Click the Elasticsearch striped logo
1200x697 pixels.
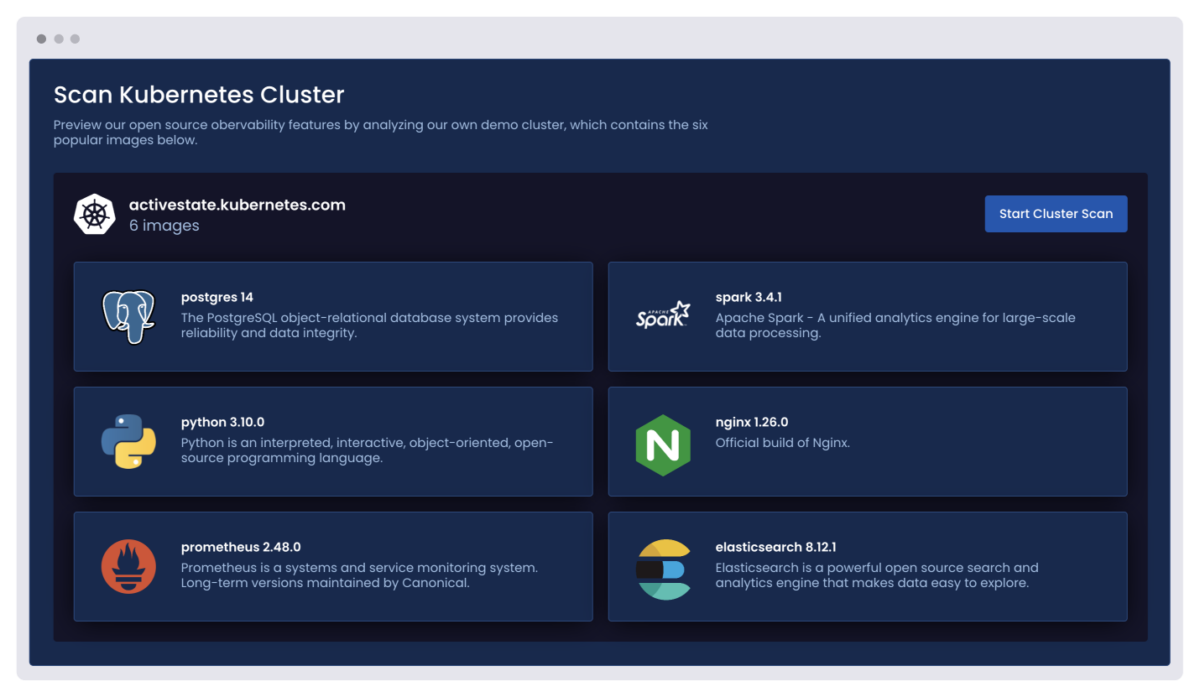663,568
